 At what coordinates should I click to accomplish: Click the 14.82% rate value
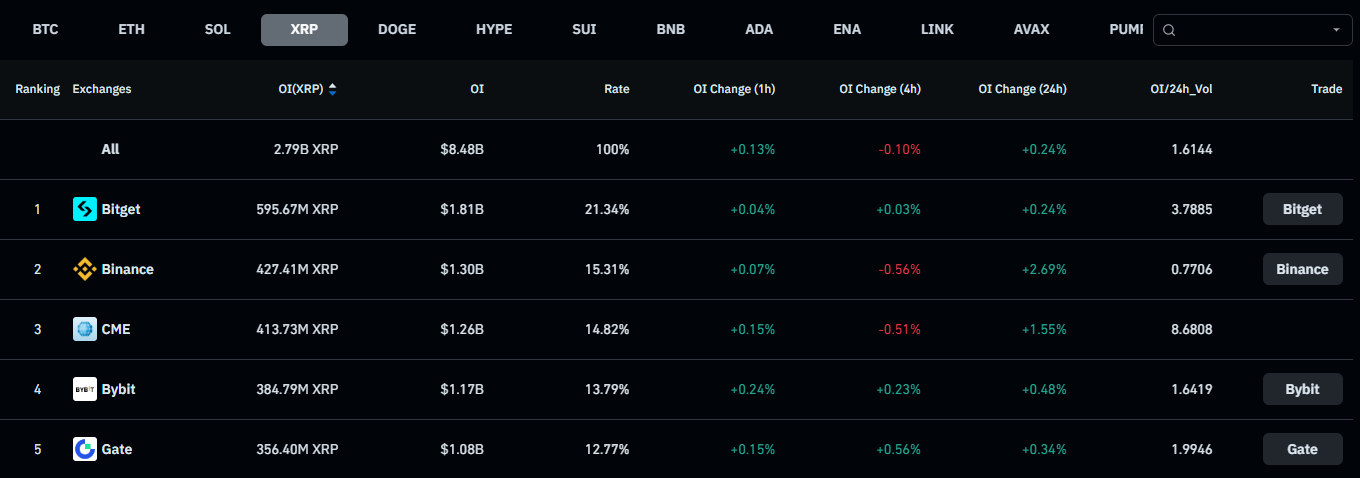tap(607, 329)
